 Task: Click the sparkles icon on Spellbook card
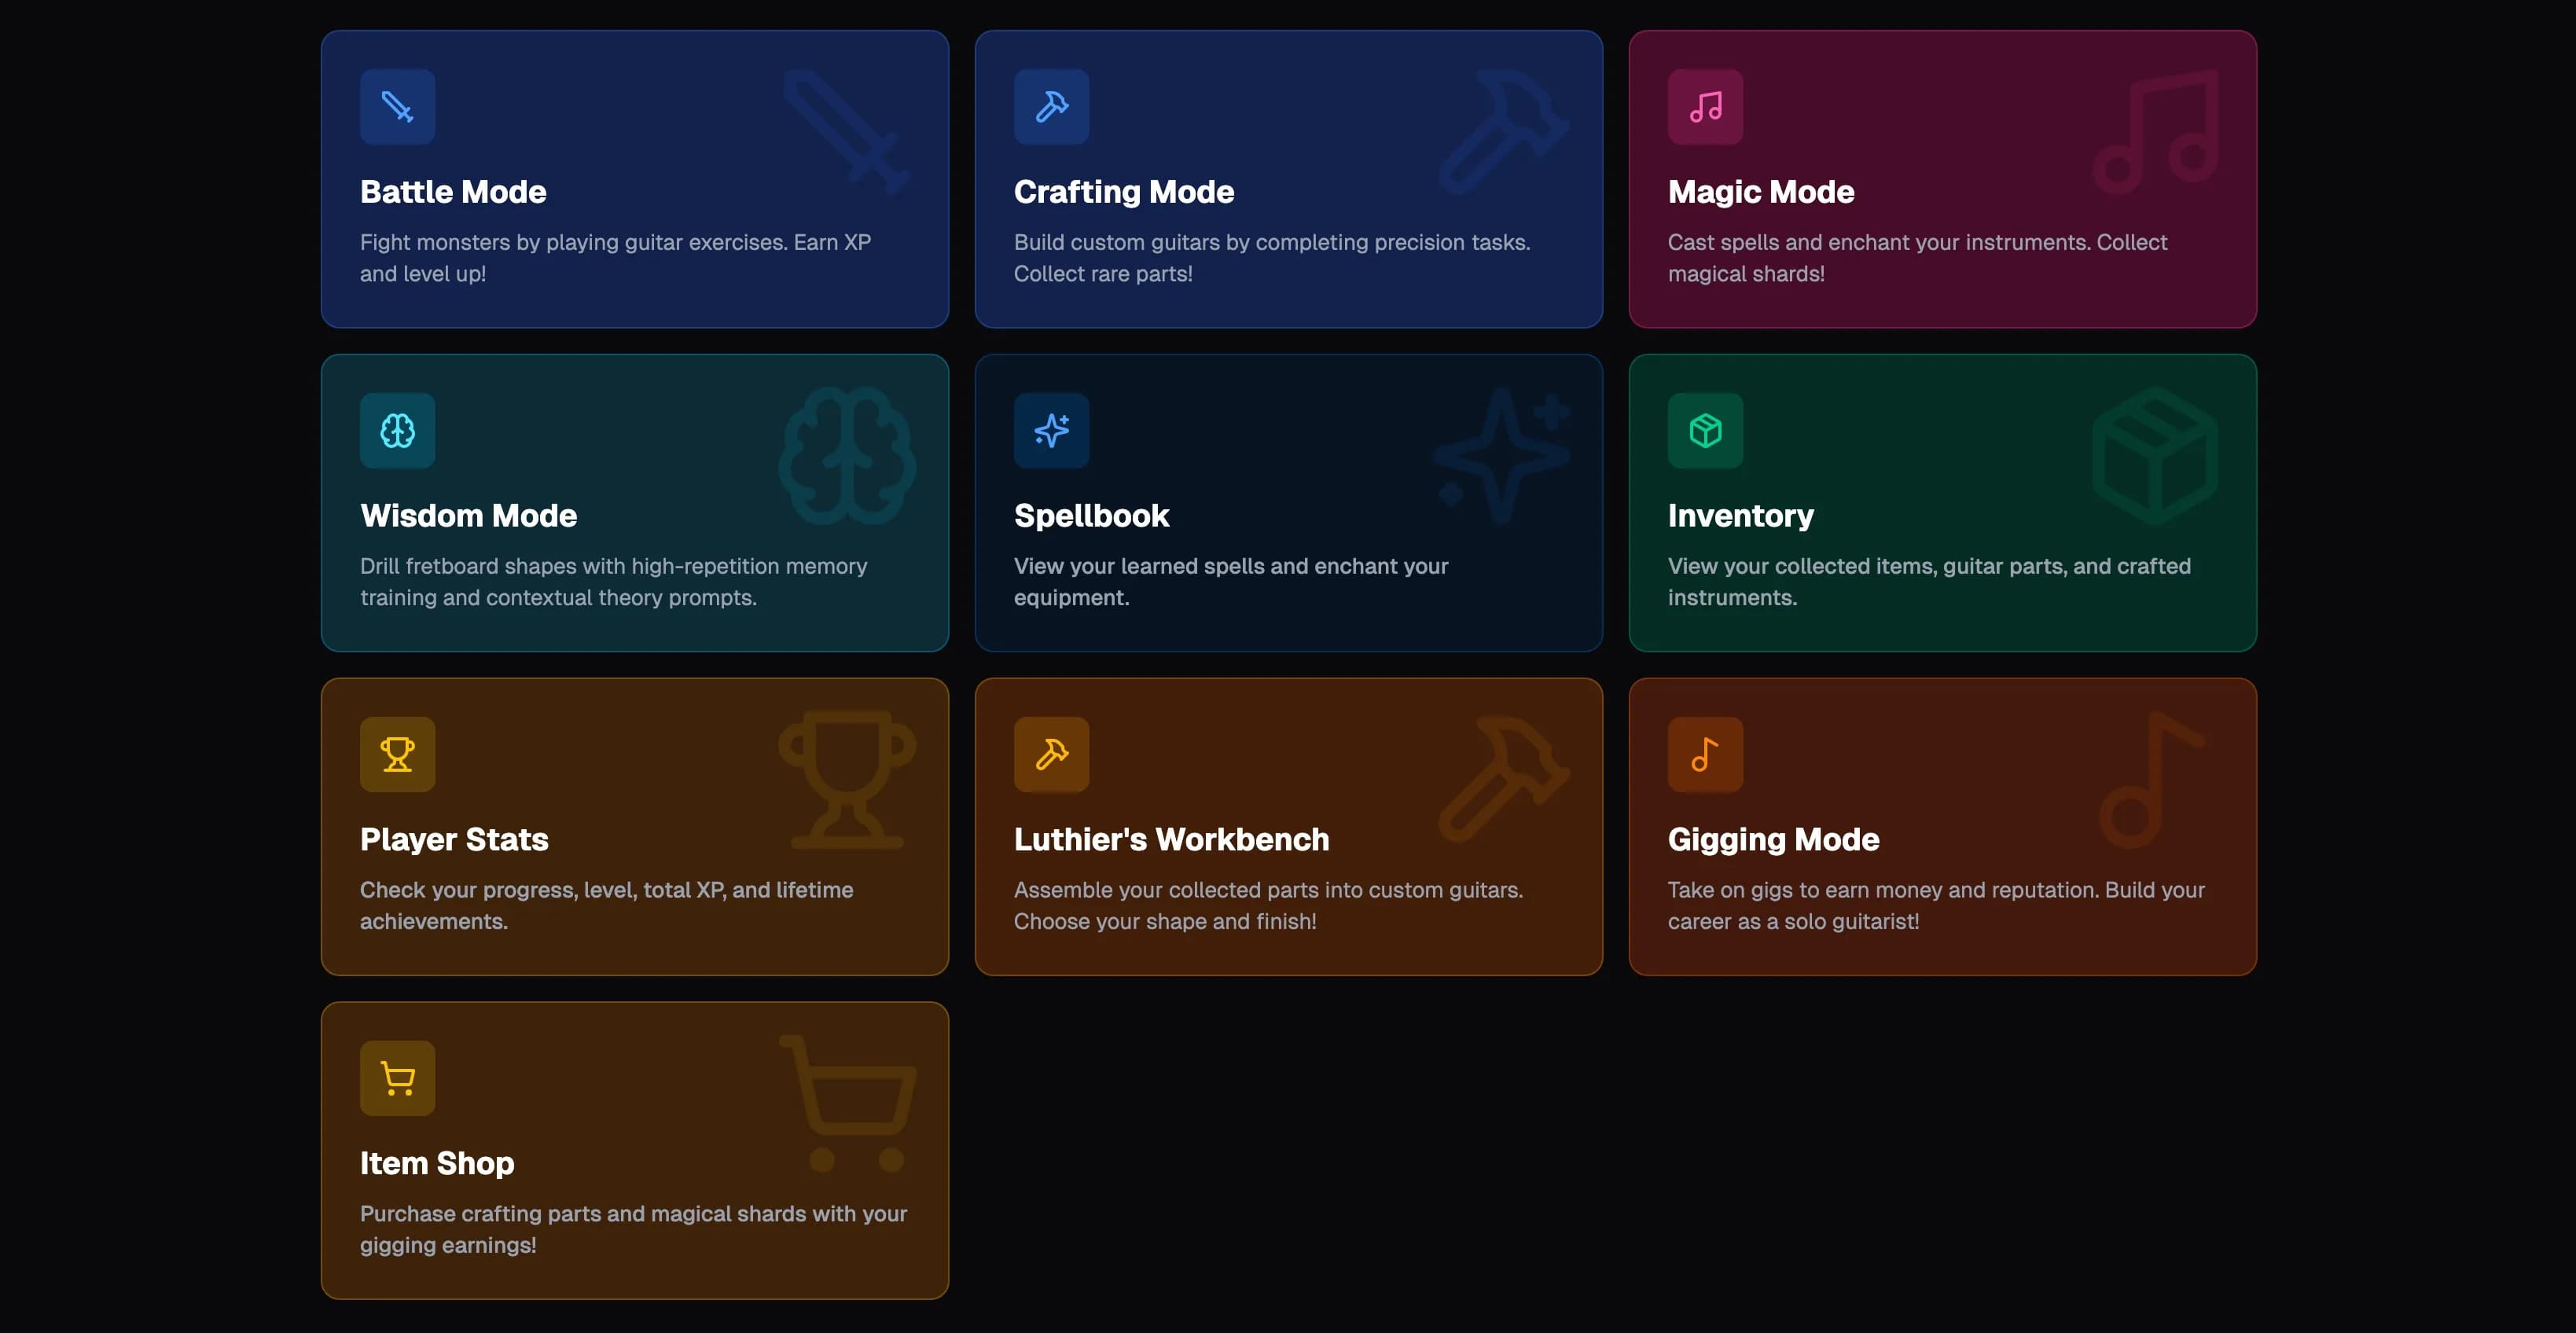pos(1051,431)
